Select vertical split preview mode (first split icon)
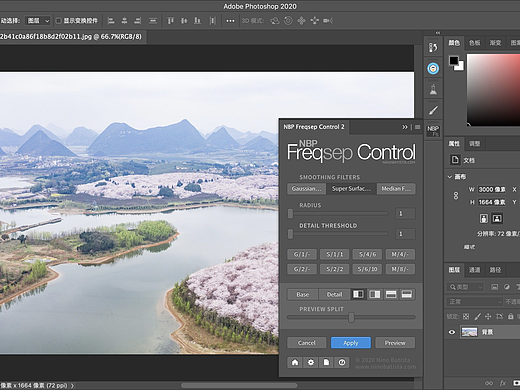This screenshot has height=390, width=520. 358,294
